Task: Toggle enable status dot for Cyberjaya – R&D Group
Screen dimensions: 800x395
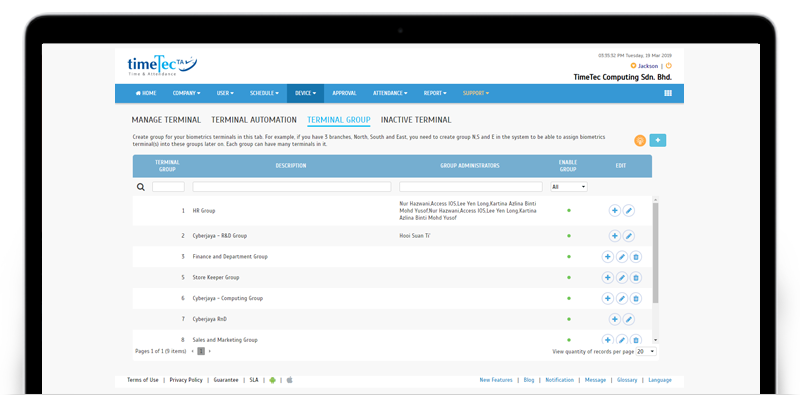Action: tap(569, 236)
